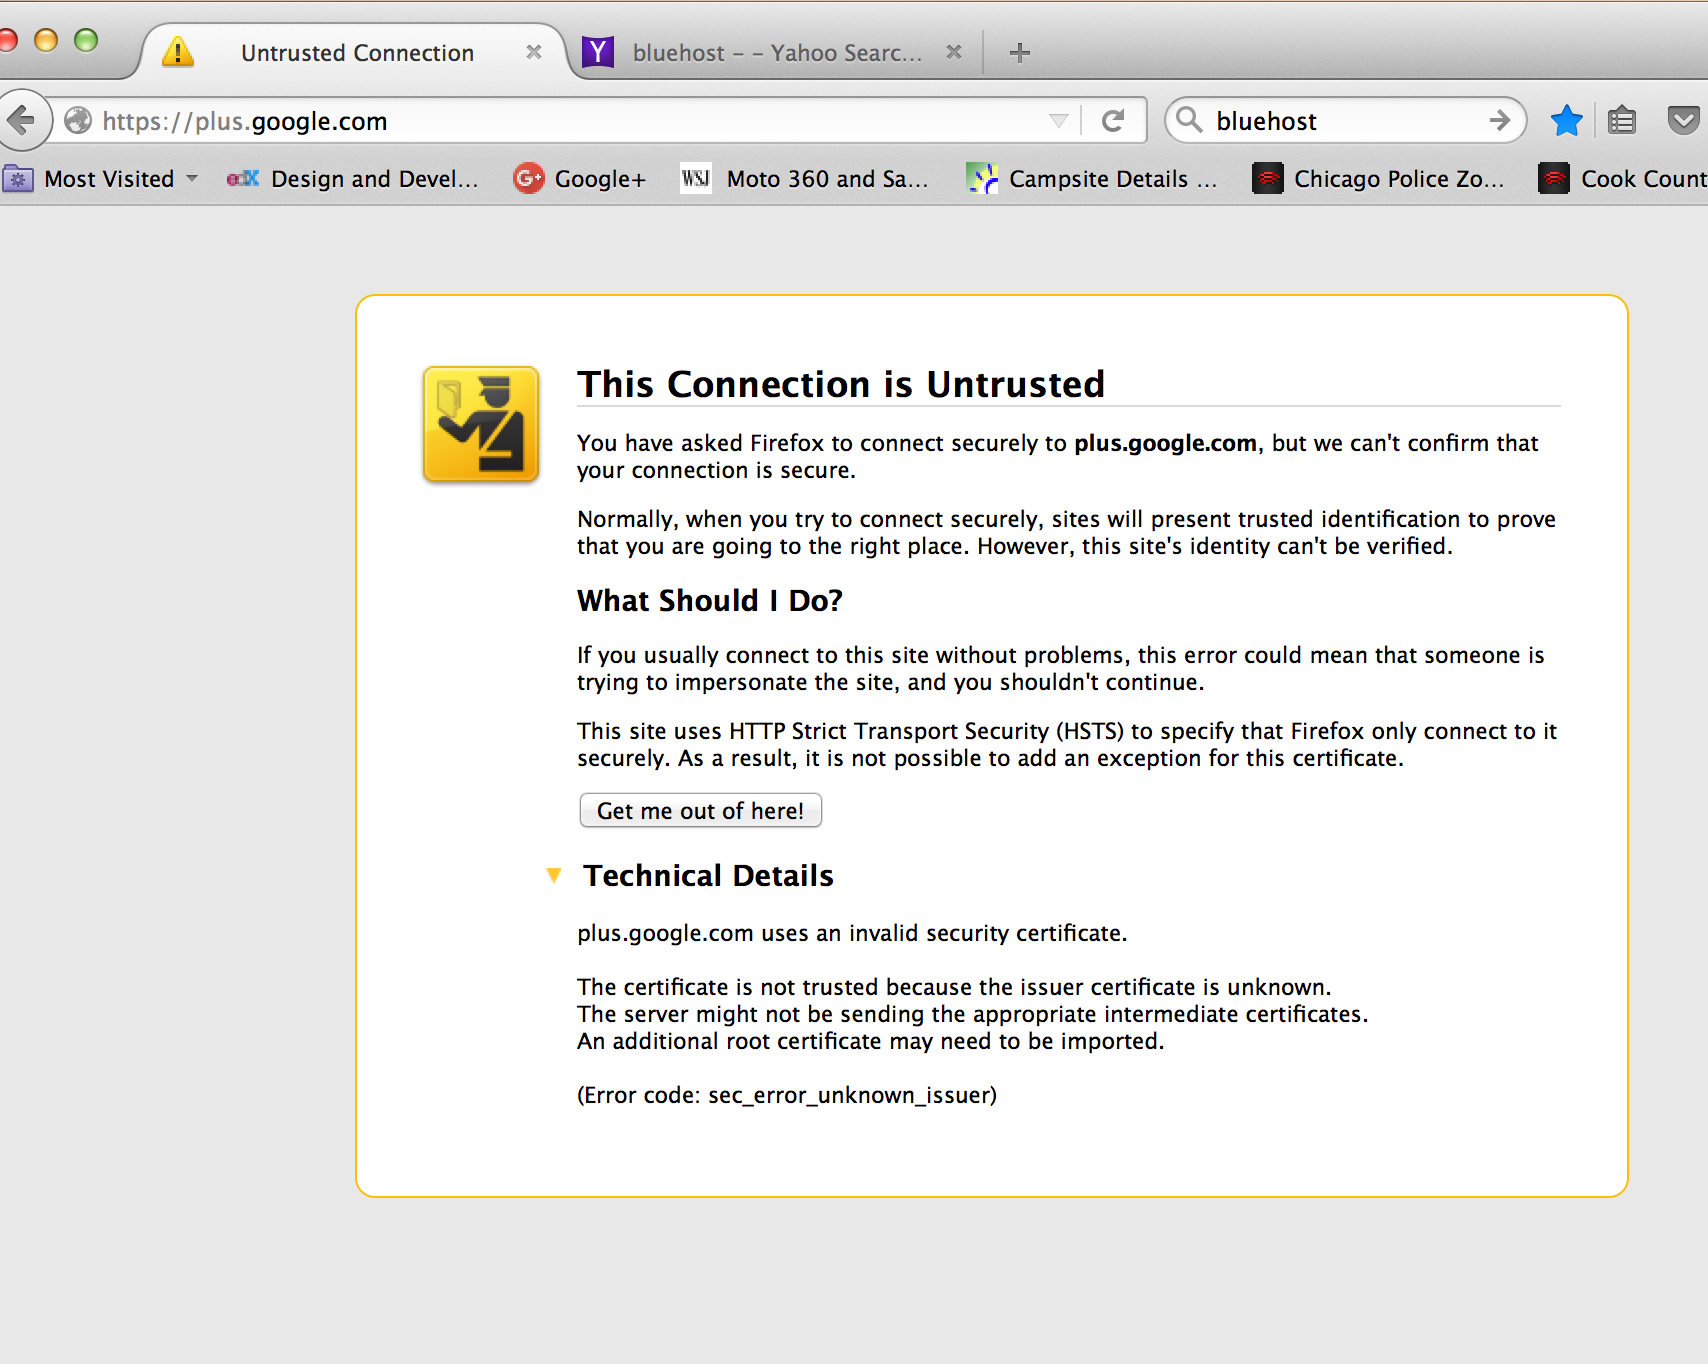This screenshot has width=1708, height=1364.
Task: Click the invalid security certificate line
Action: pos(852,933)
